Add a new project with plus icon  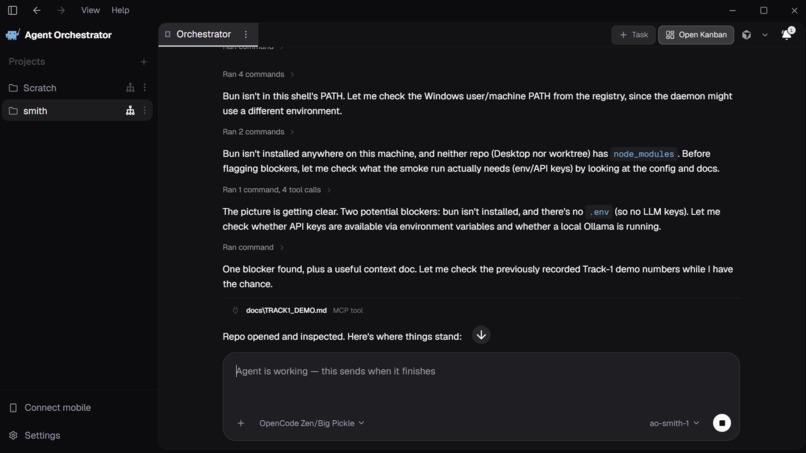[x=144, y=62]
